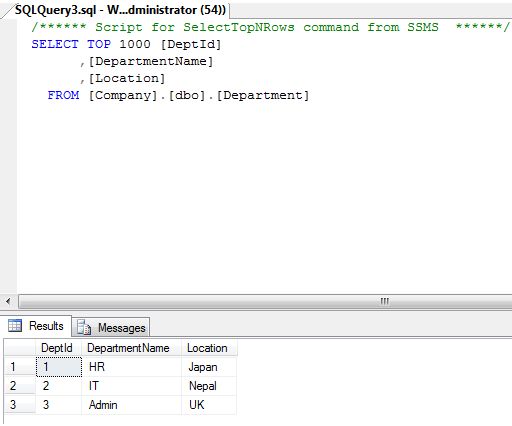This screenshot has width=512, height=426.
Task: Click the DeptId cell of IT row
Action: pyautogui.click(x=59, y=386)
